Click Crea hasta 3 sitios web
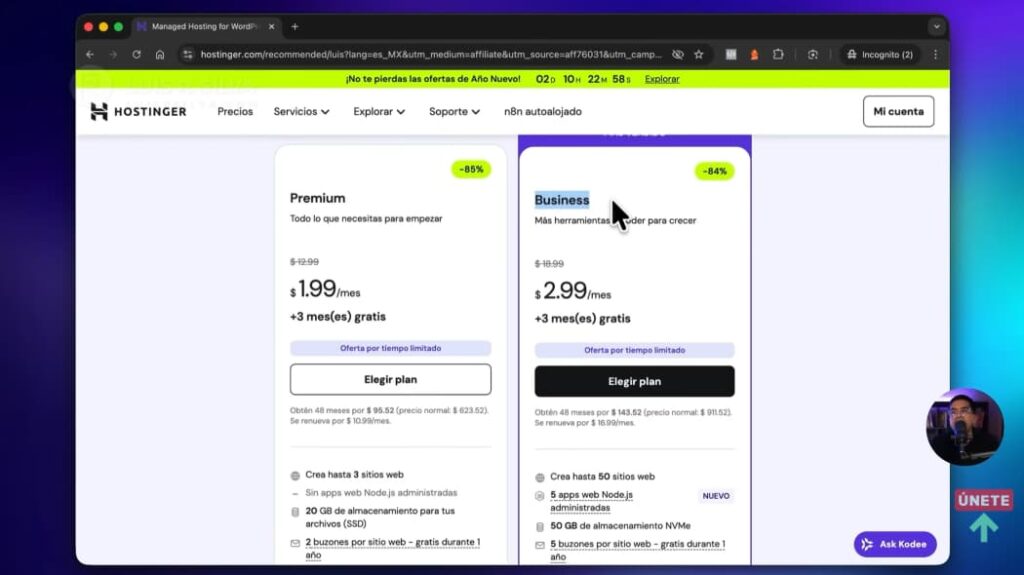The image size is (1024, 575). (354, 475)
